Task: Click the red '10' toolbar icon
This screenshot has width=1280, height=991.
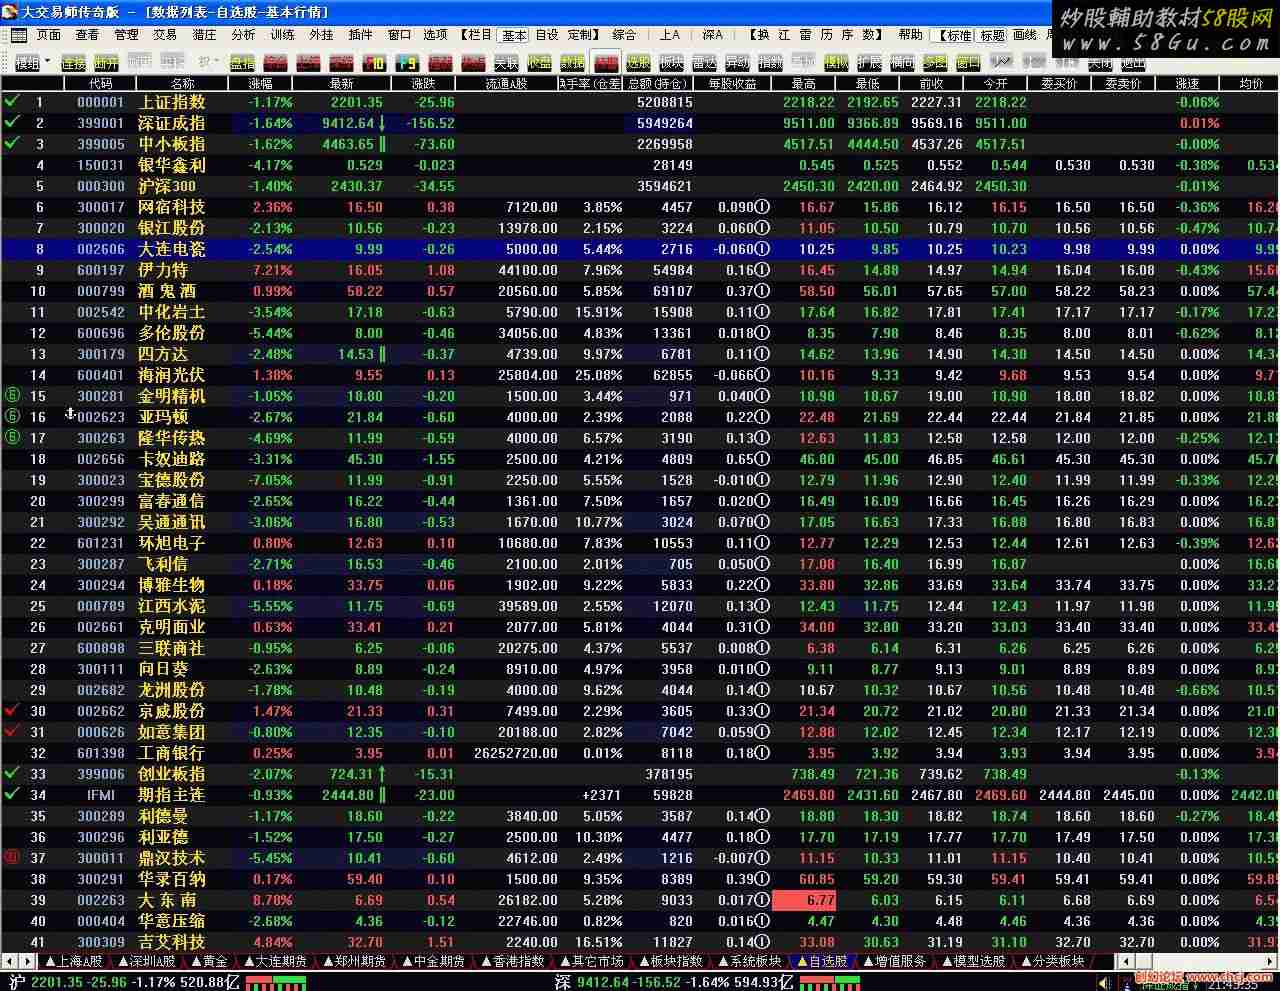Action: point(374,63)
